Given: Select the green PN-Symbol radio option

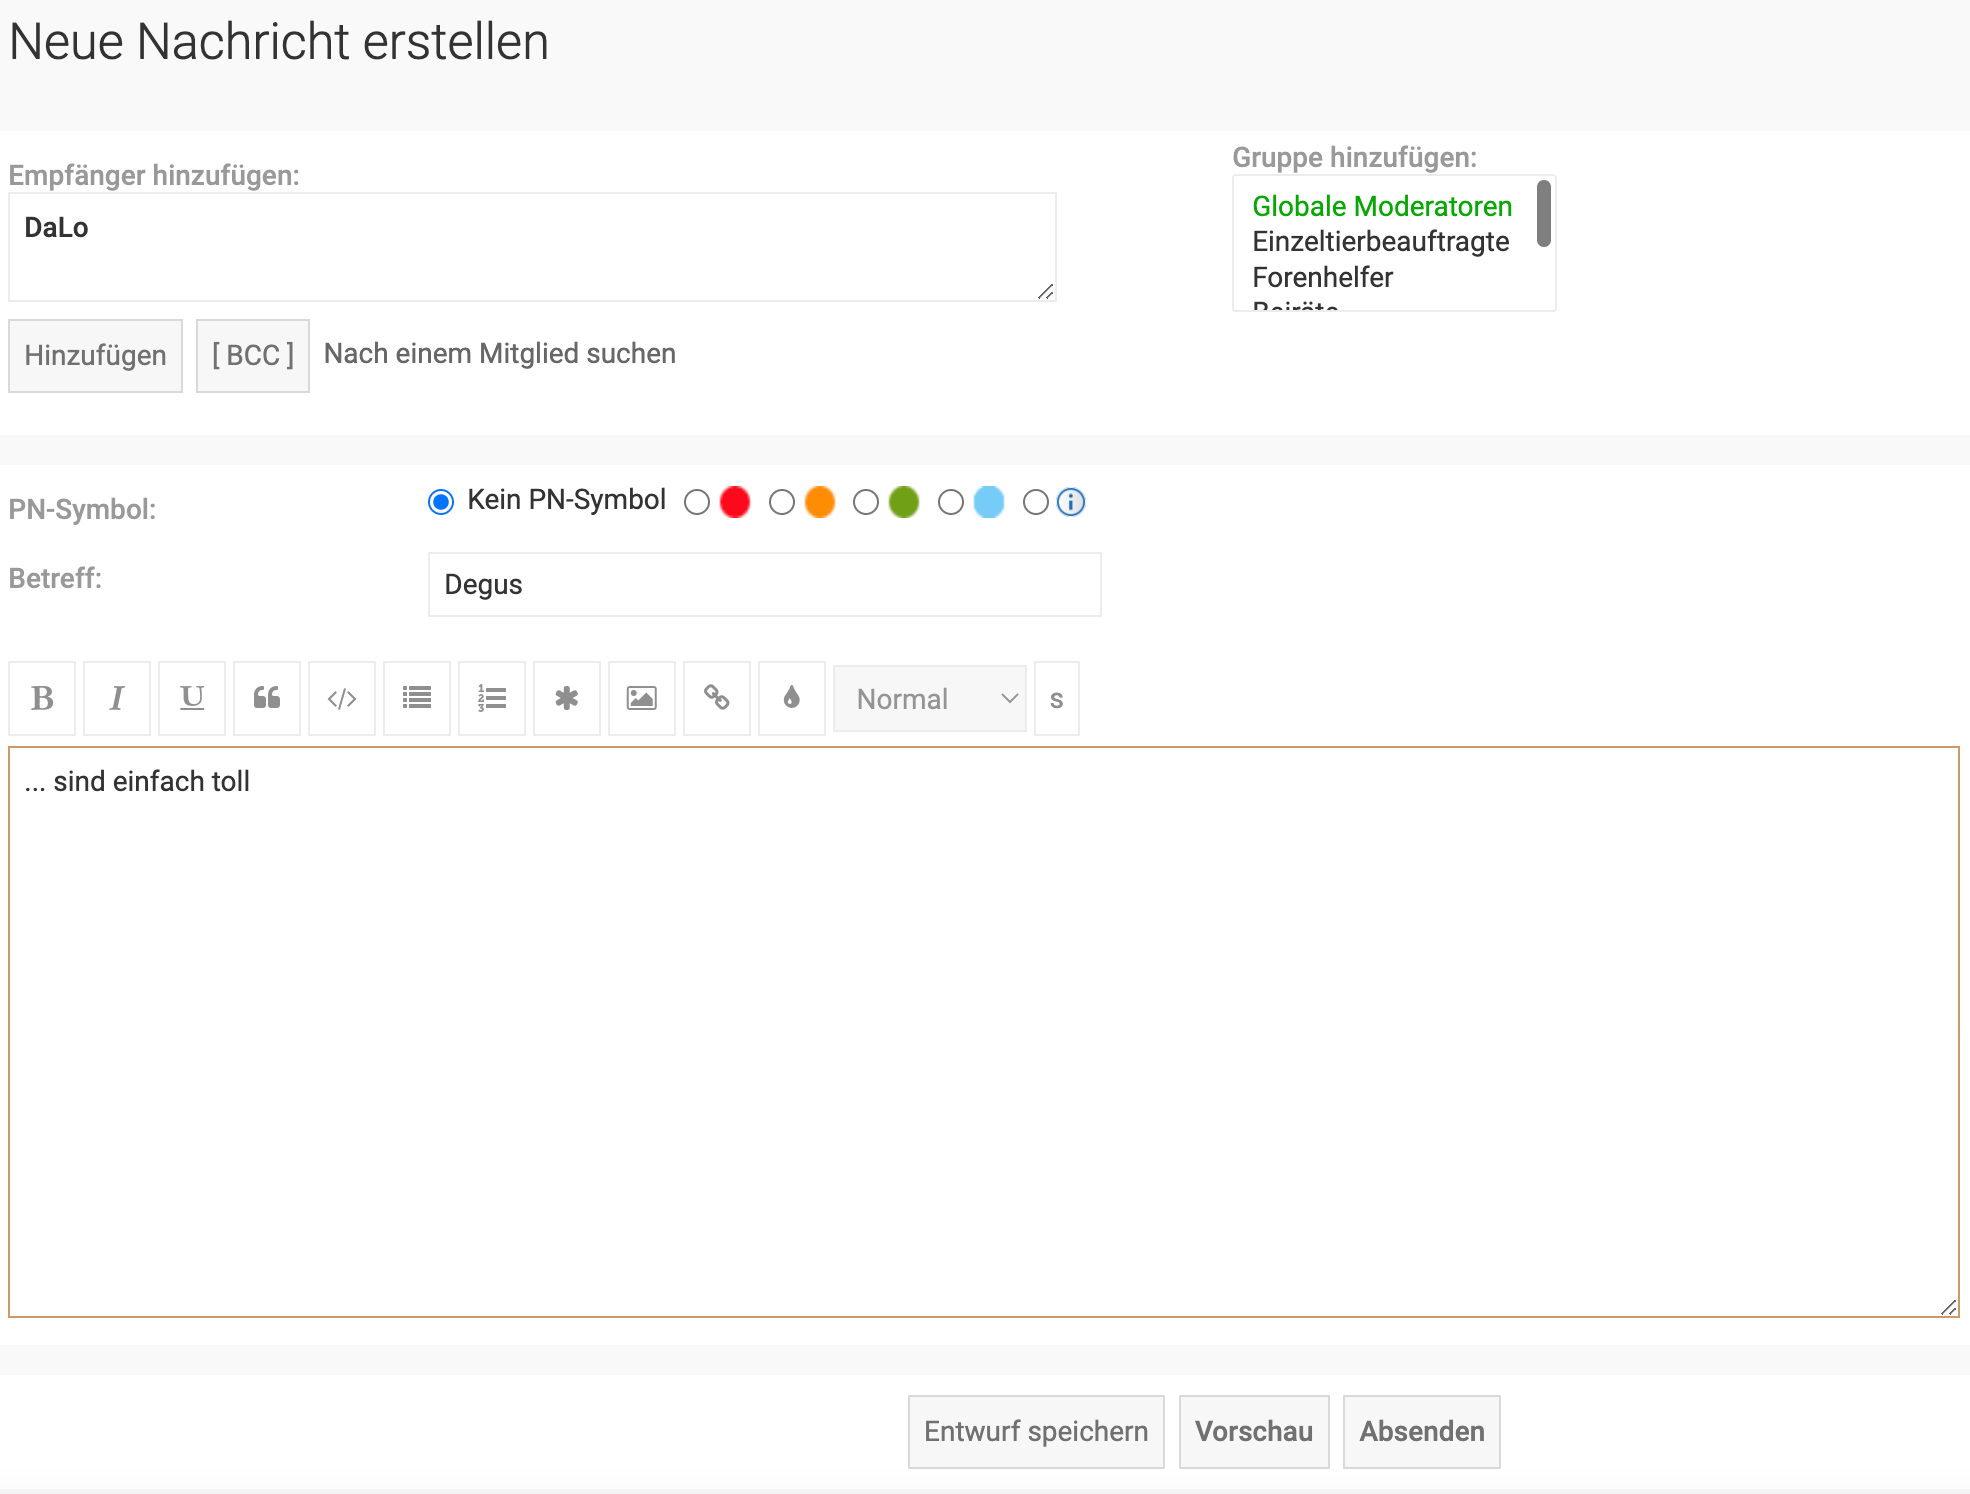Looking at the screenshot, I should tap(866, 502).
